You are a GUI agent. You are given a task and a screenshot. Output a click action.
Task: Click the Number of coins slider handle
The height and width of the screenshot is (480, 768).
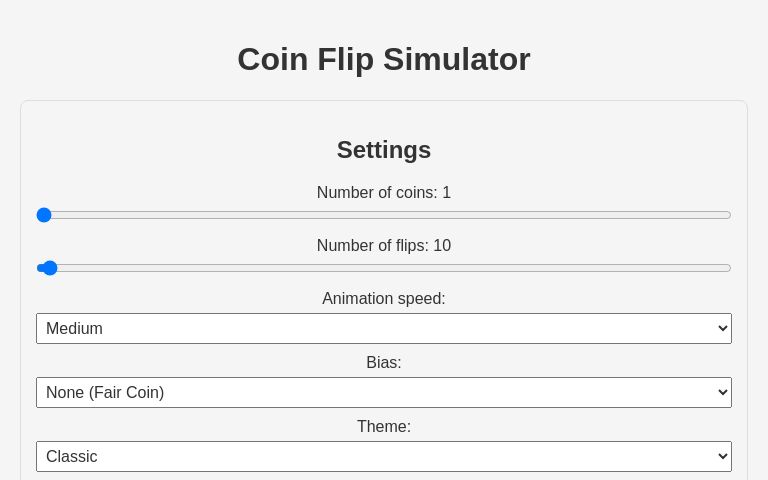click(44, 215)
